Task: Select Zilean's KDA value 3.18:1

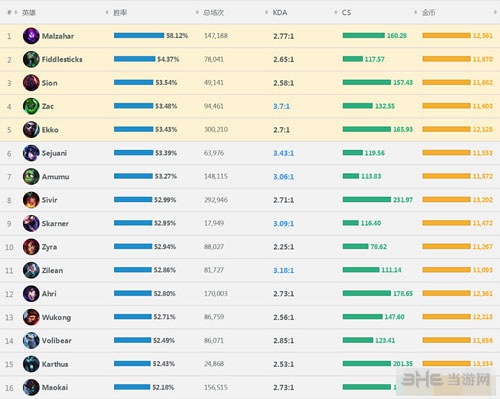Action: [x=284, y=270]
